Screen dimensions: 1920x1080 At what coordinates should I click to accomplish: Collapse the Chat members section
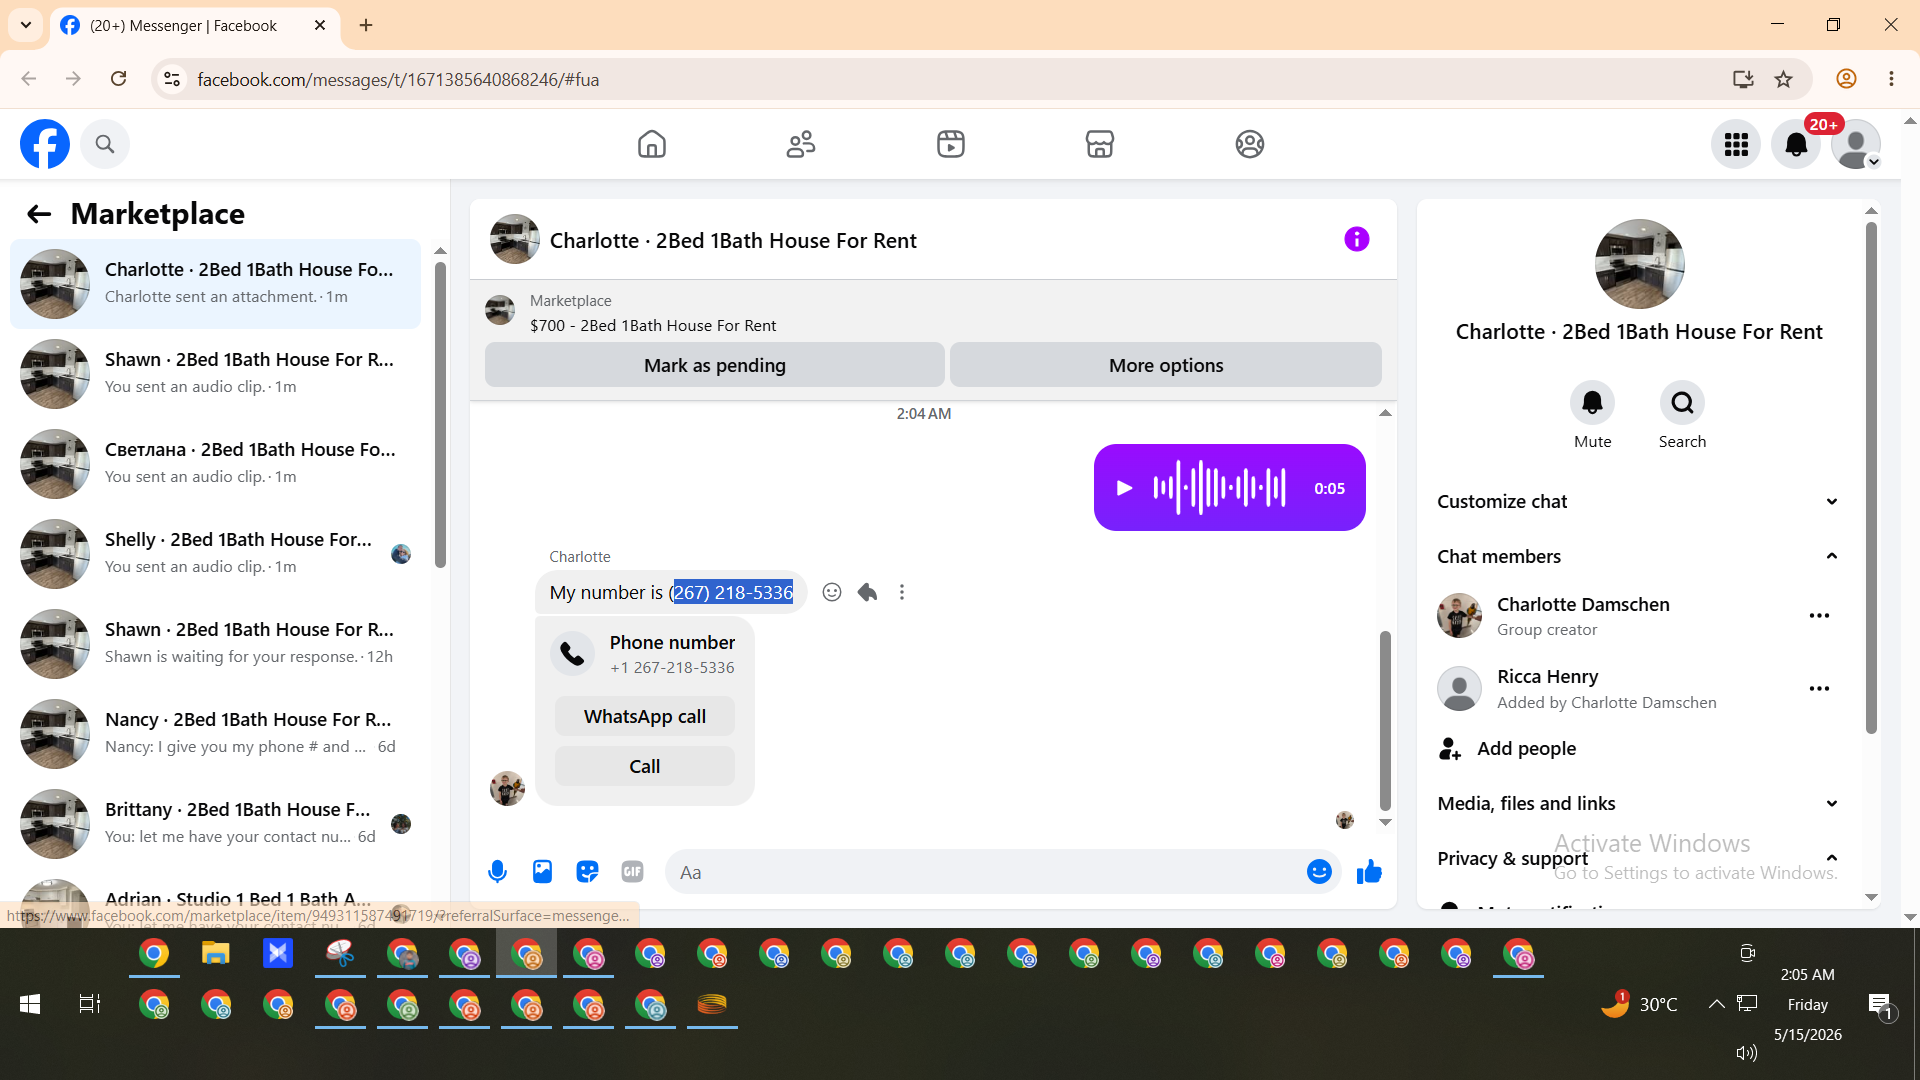click(x=1638, y=557)
